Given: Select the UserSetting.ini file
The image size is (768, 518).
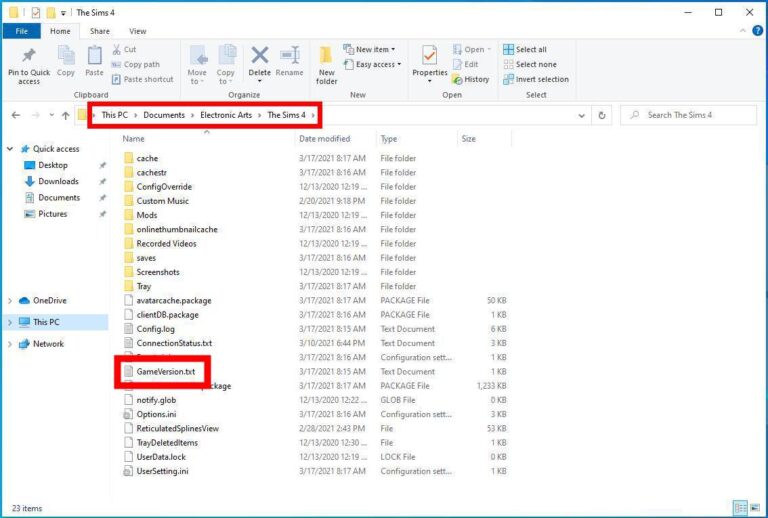Looking at the screenshot, I should click(162, 471).
